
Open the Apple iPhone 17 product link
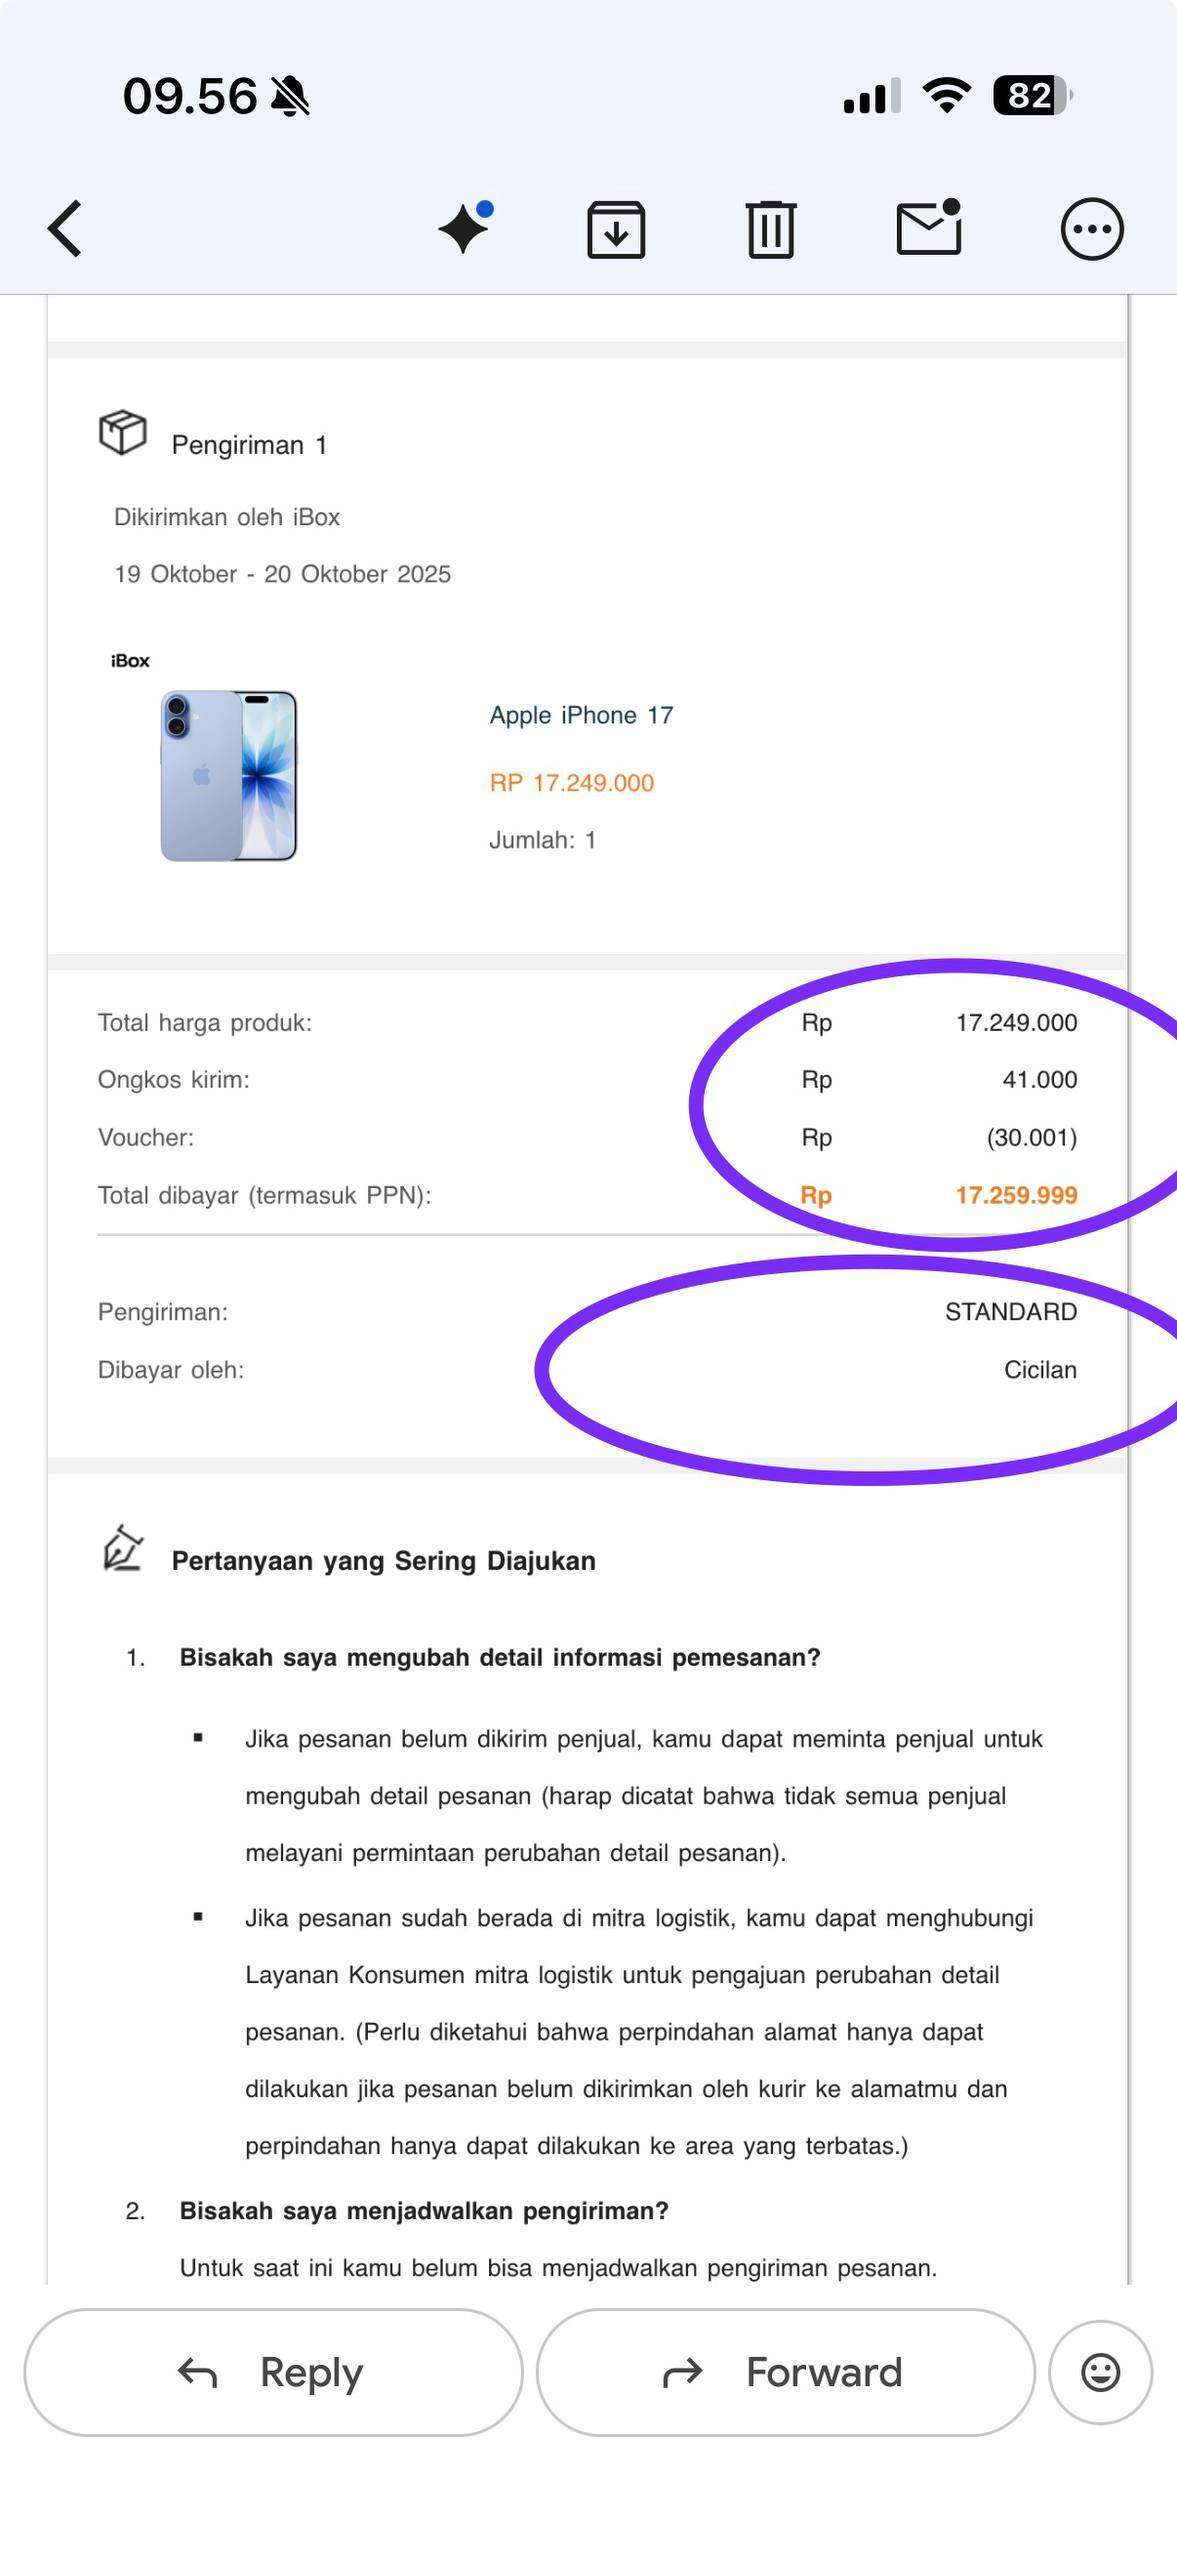click(581, 715)
